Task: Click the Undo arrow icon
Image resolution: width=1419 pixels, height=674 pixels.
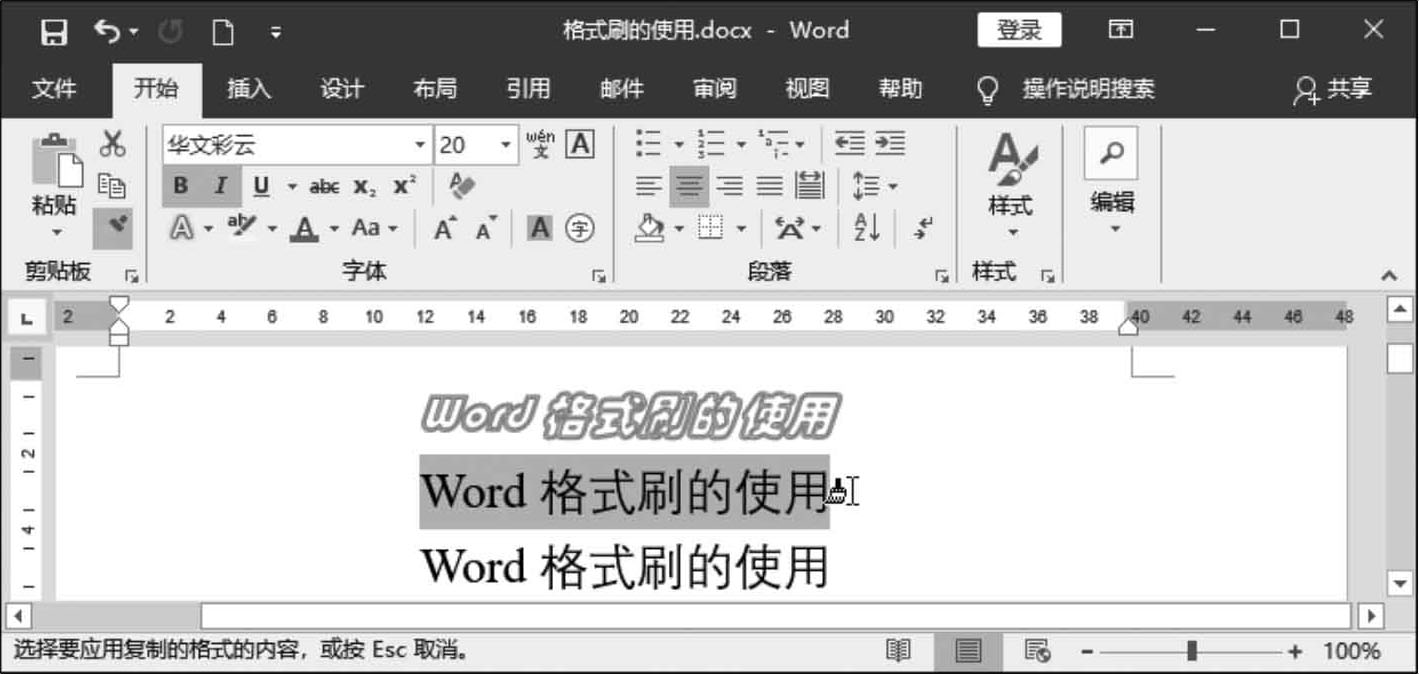Action: coord(107,31)
